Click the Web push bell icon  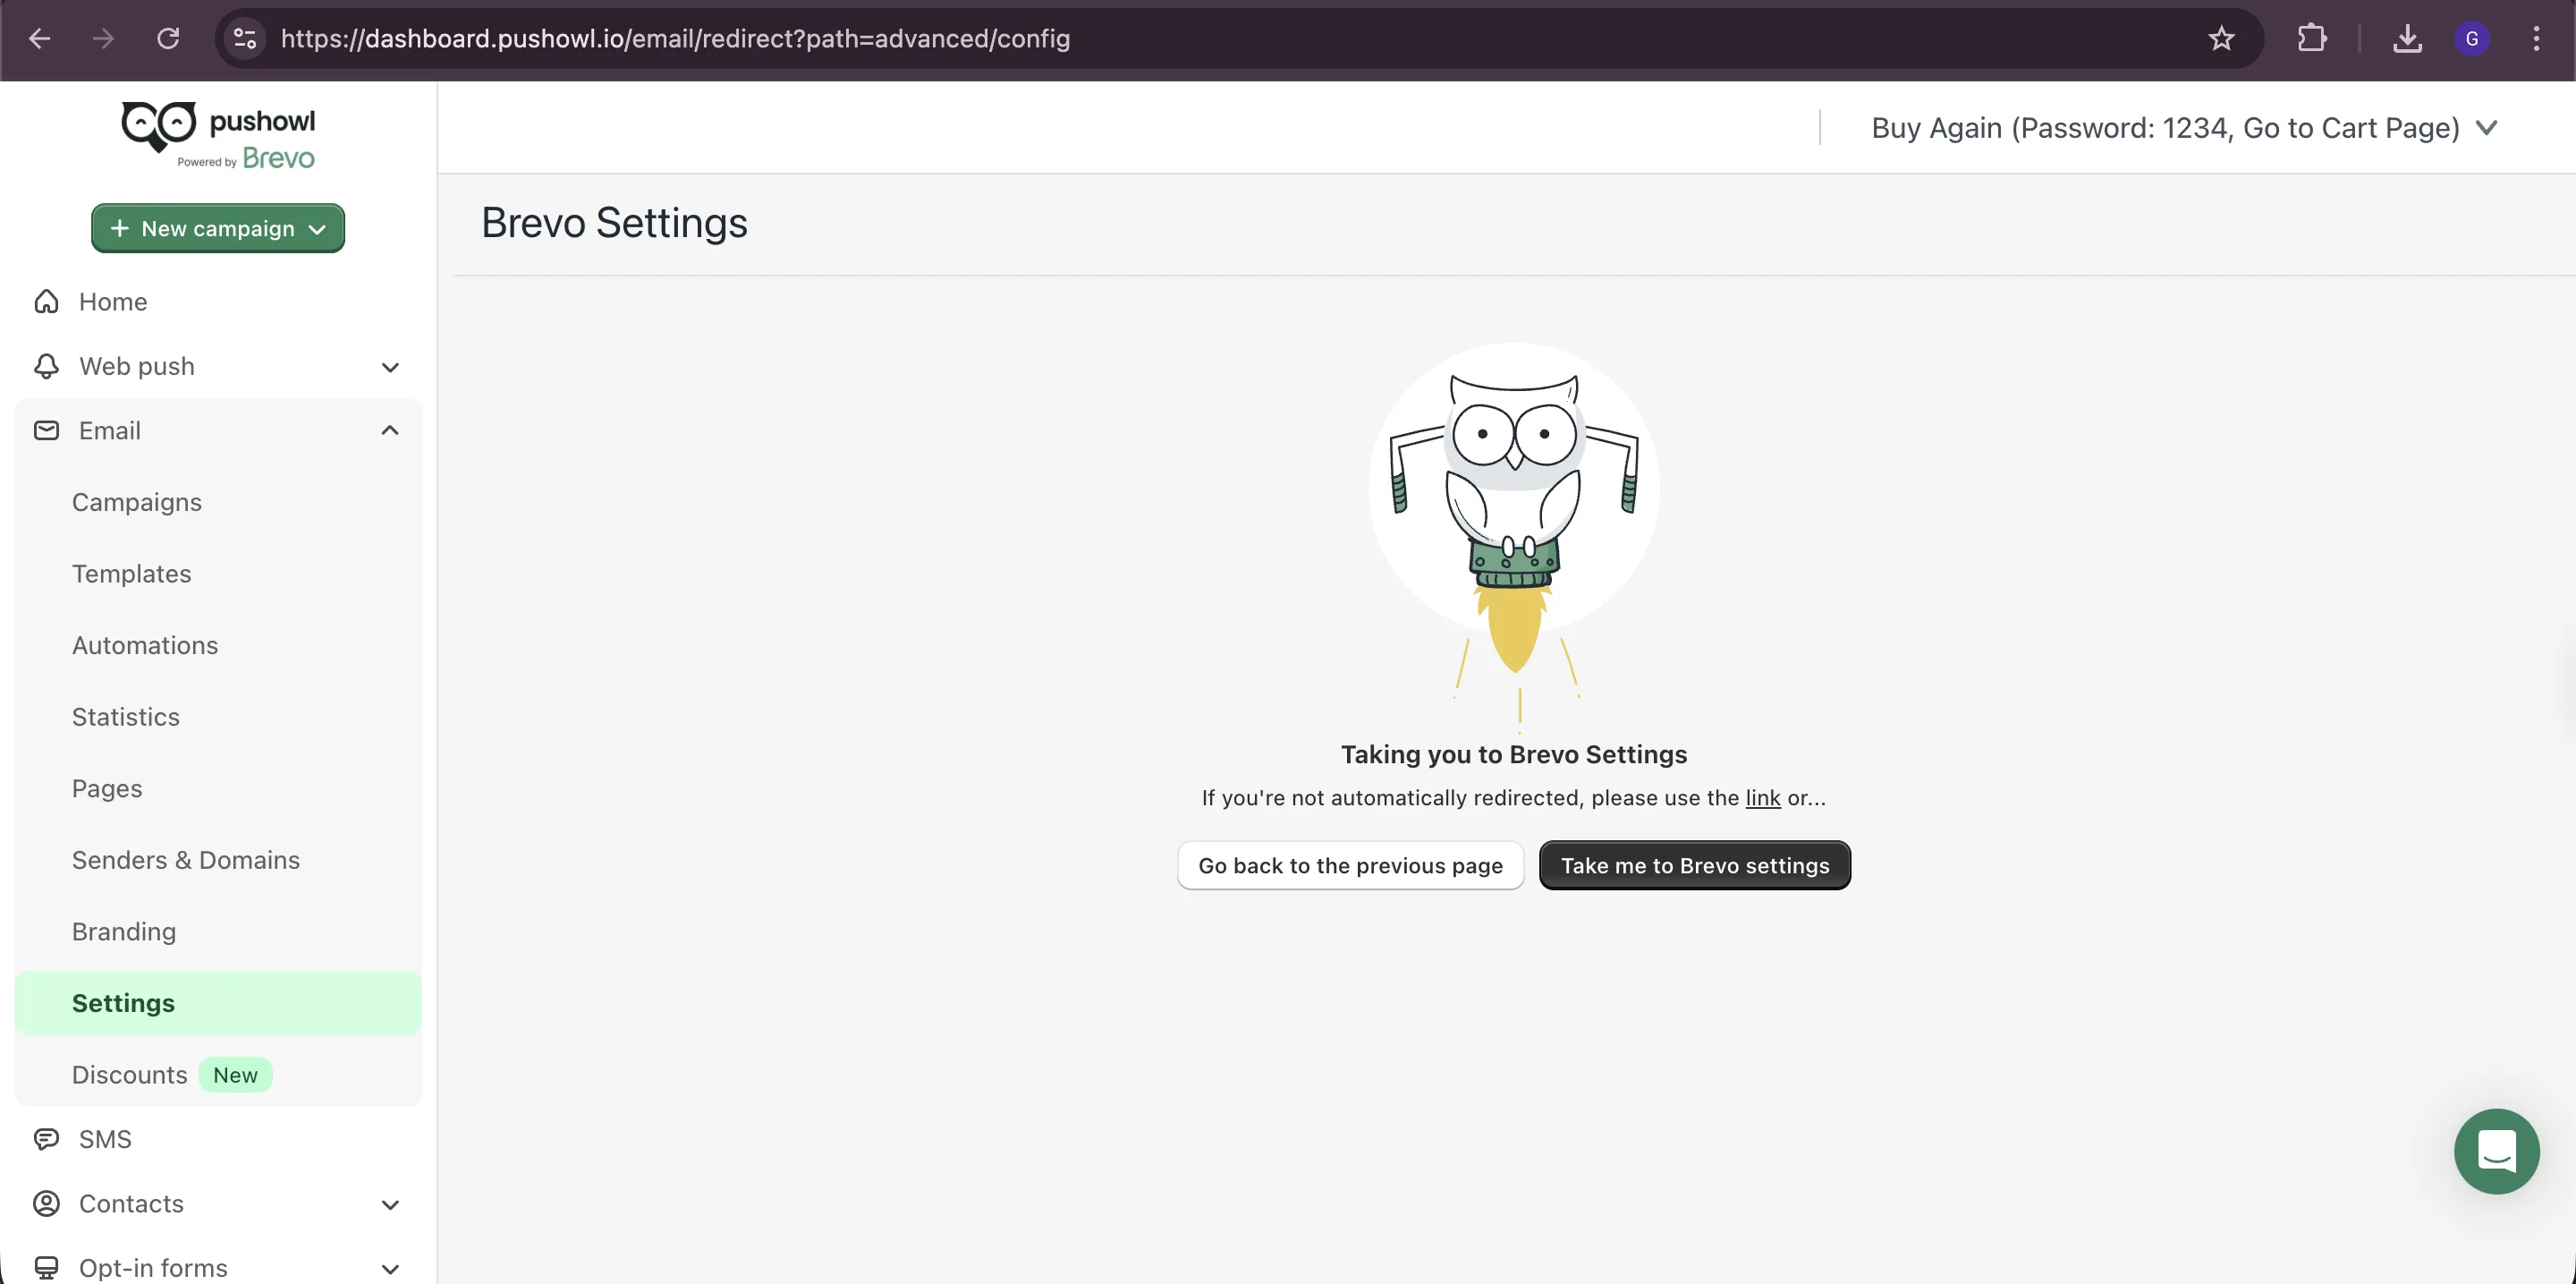pyautogui.click(x=46, y=366)
